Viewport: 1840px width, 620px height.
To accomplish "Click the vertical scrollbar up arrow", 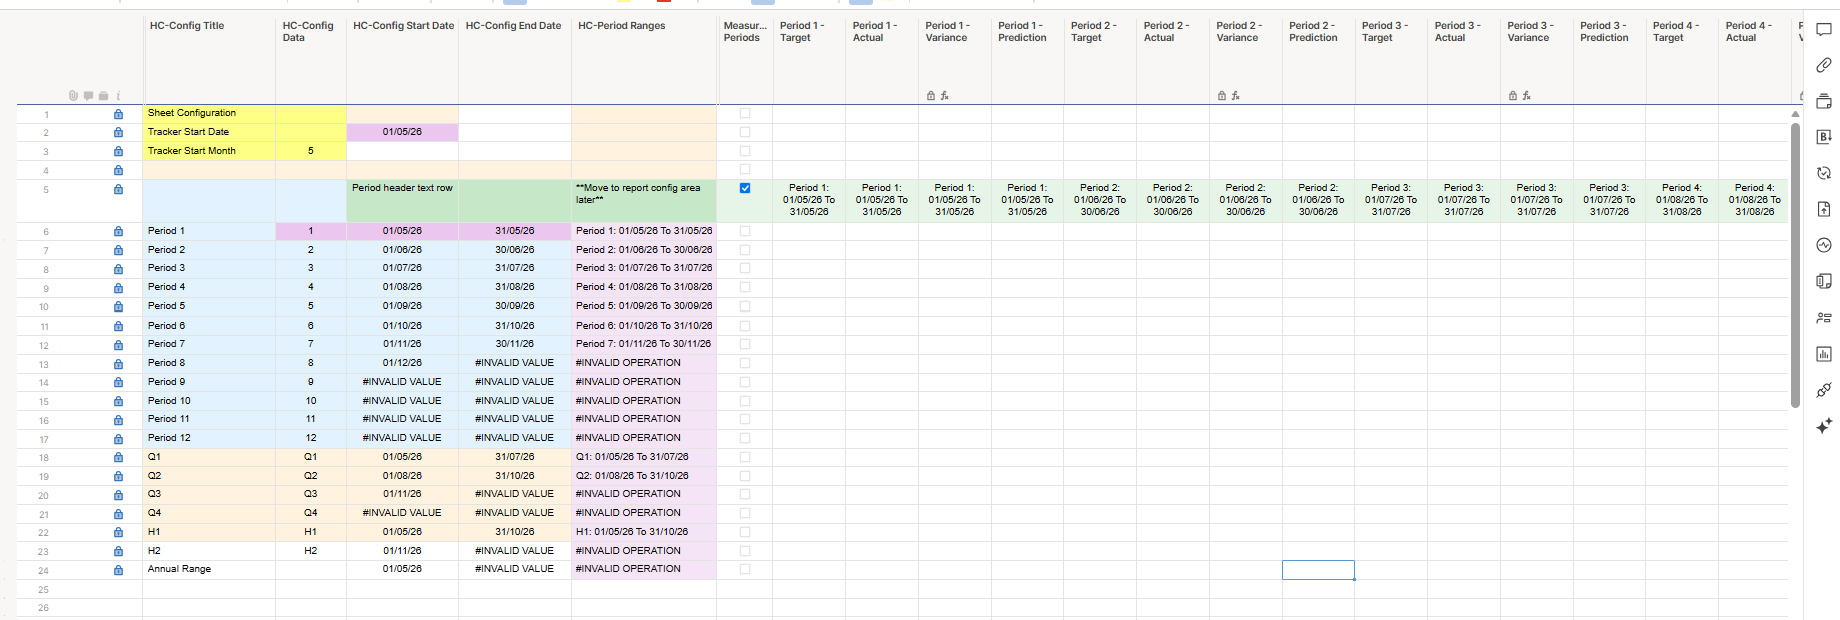I will [1795, 114].
